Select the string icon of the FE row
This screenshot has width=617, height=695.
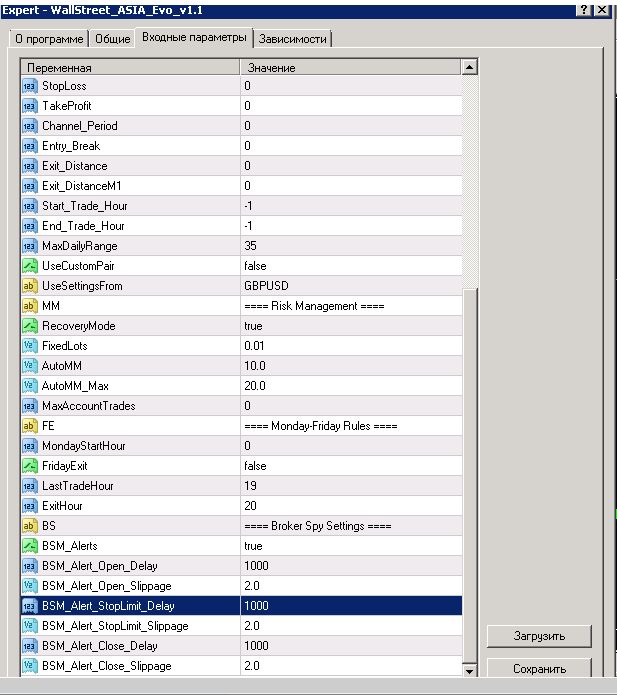(x=30, y=426)
